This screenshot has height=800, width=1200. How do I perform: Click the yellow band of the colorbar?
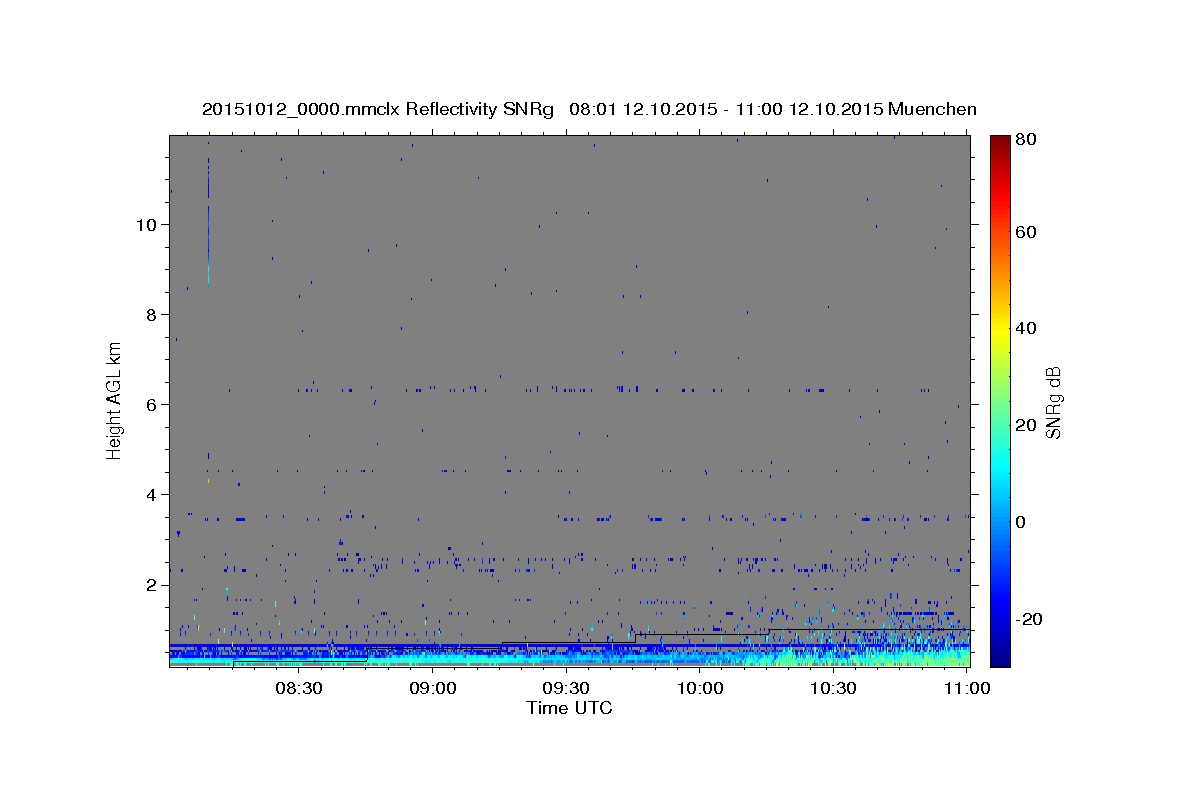[x=1000, y=330]
